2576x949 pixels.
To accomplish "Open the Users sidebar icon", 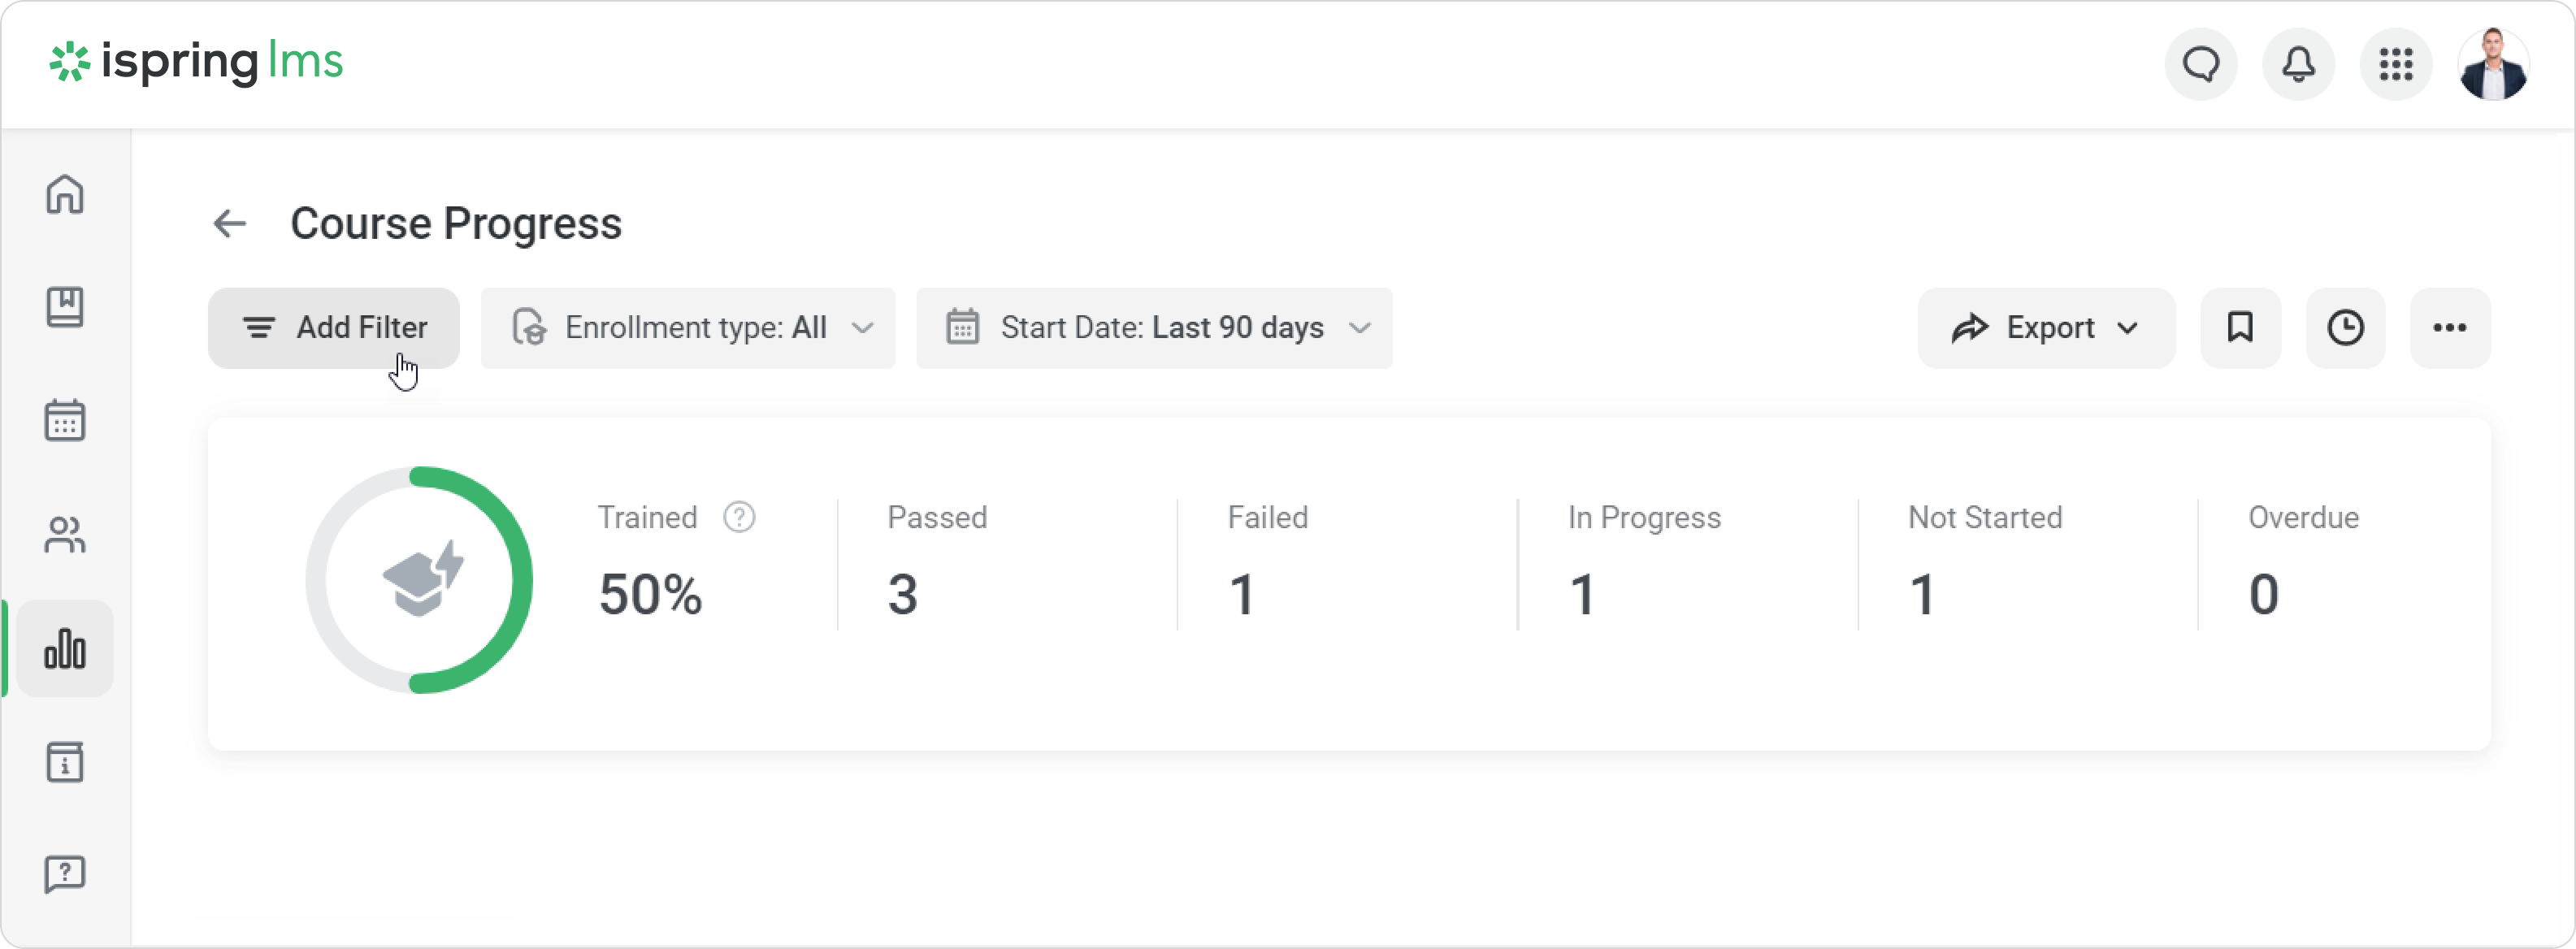I will [65, 535].
